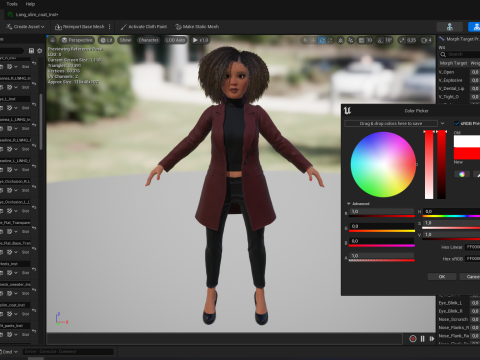This screenshot has width=480, height=360.
Task: Click OK in the Color Picker
Action: coord(442,277)
